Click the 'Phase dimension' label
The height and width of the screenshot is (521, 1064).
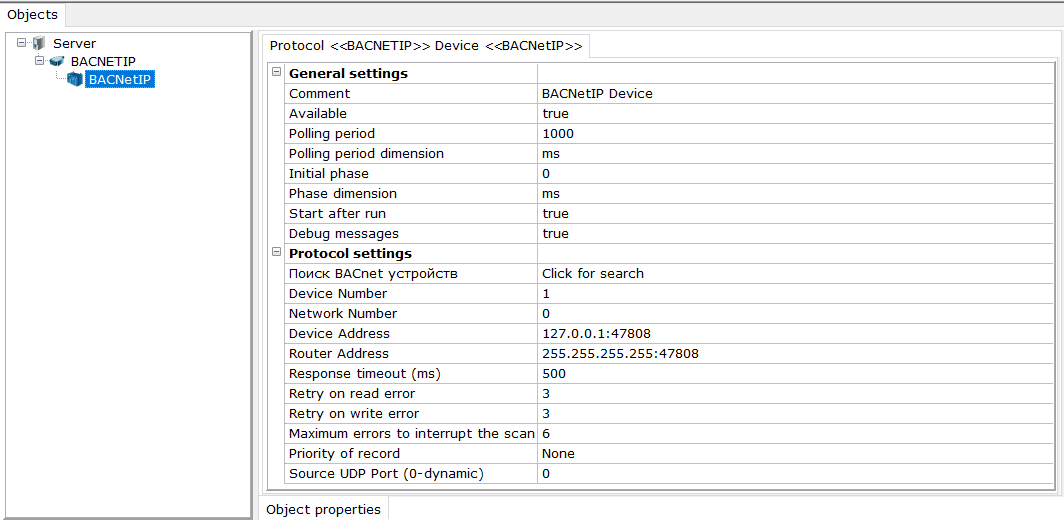click(x=343, y=194)
